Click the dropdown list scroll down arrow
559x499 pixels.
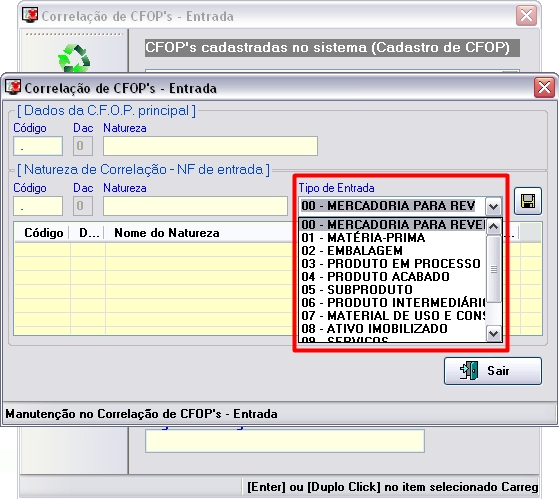[494, 334]
